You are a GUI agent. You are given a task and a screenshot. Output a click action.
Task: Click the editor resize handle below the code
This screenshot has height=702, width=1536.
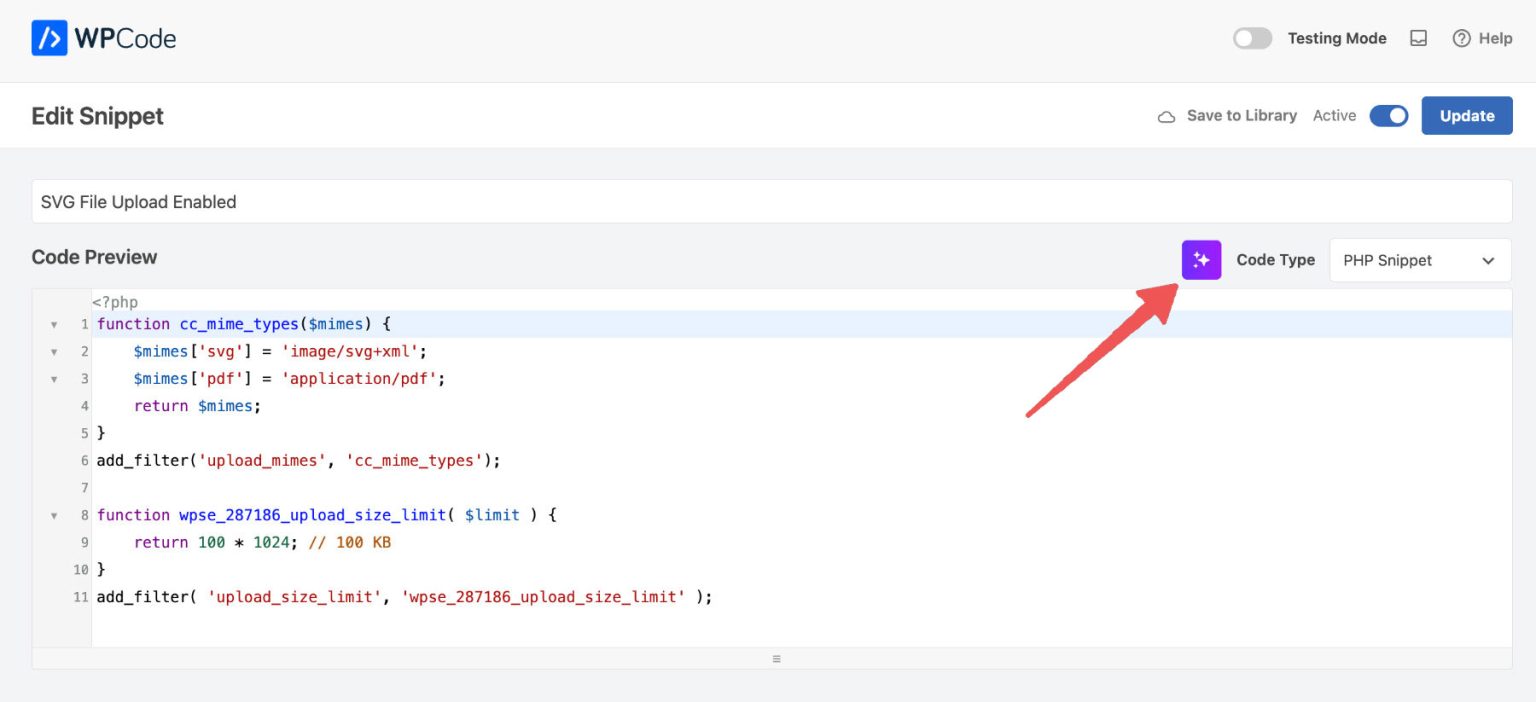pos(775,658)
